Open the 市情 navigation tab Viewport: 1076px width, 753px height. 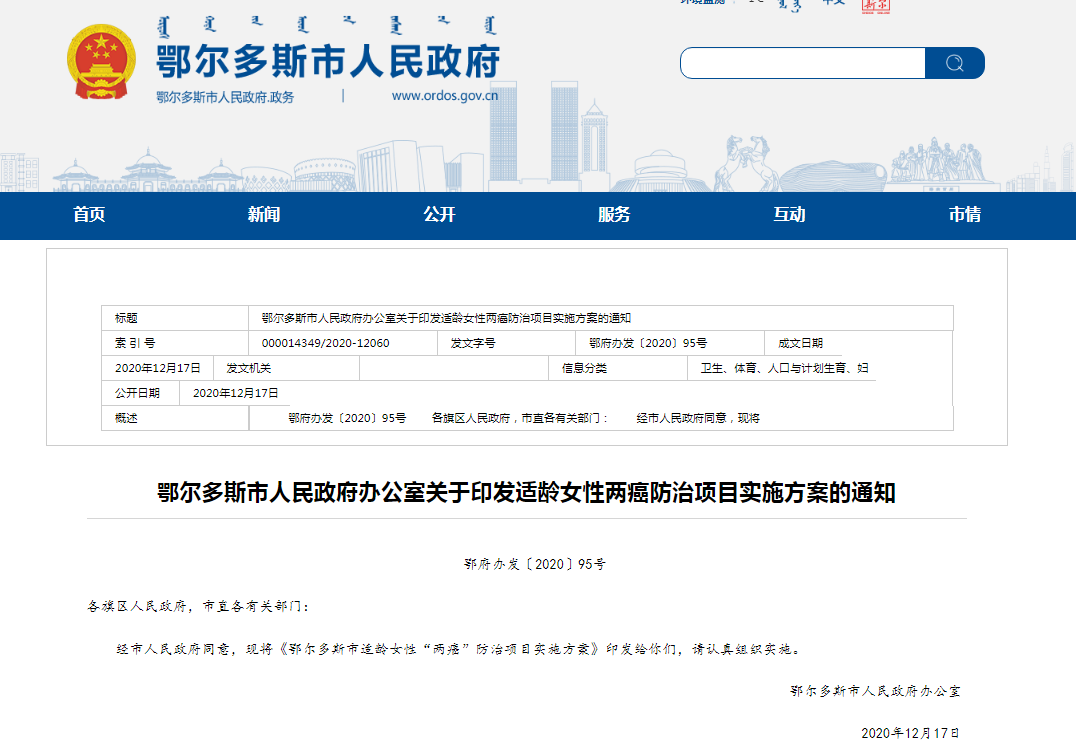[965, 215]
